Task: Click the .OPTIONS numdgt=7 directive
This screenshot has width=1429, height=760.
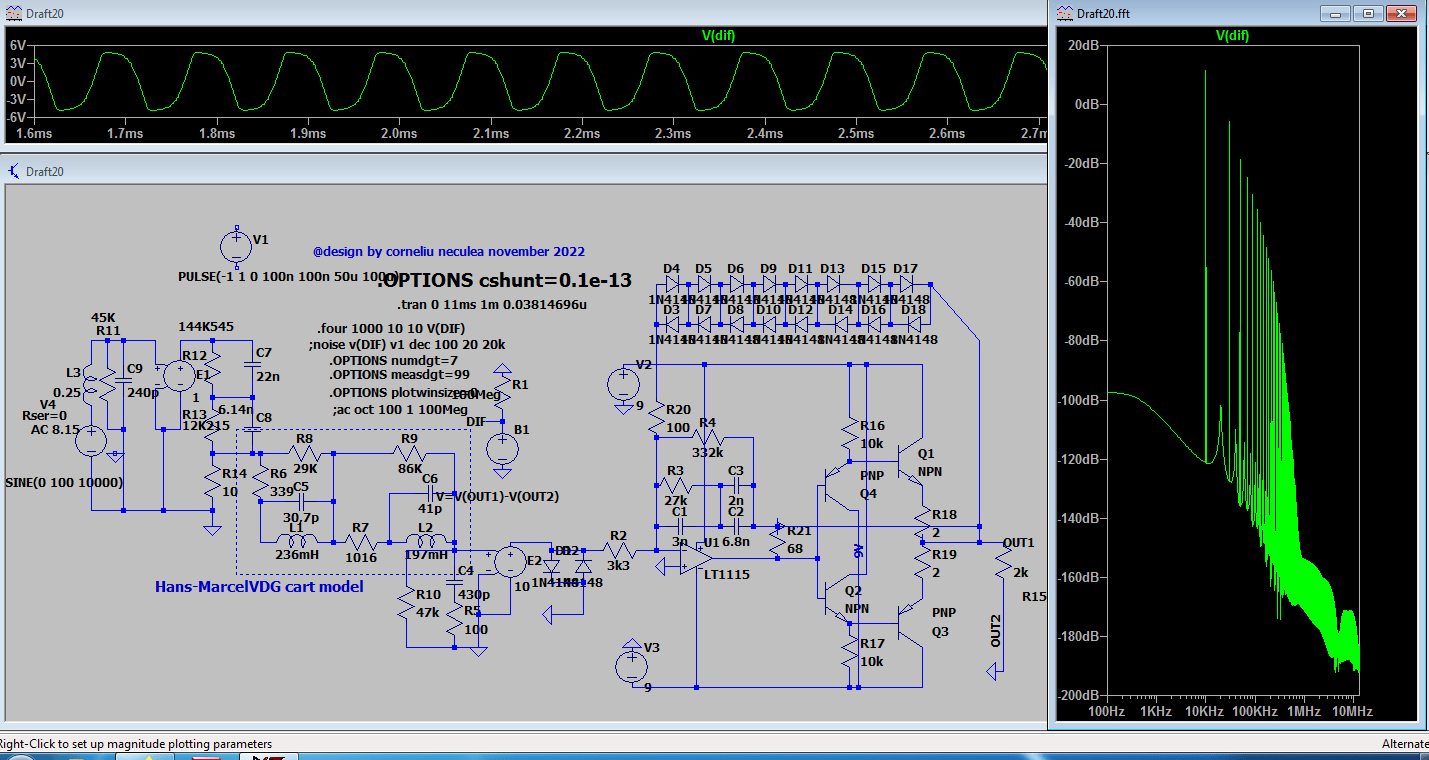Action: coord(394,359)
